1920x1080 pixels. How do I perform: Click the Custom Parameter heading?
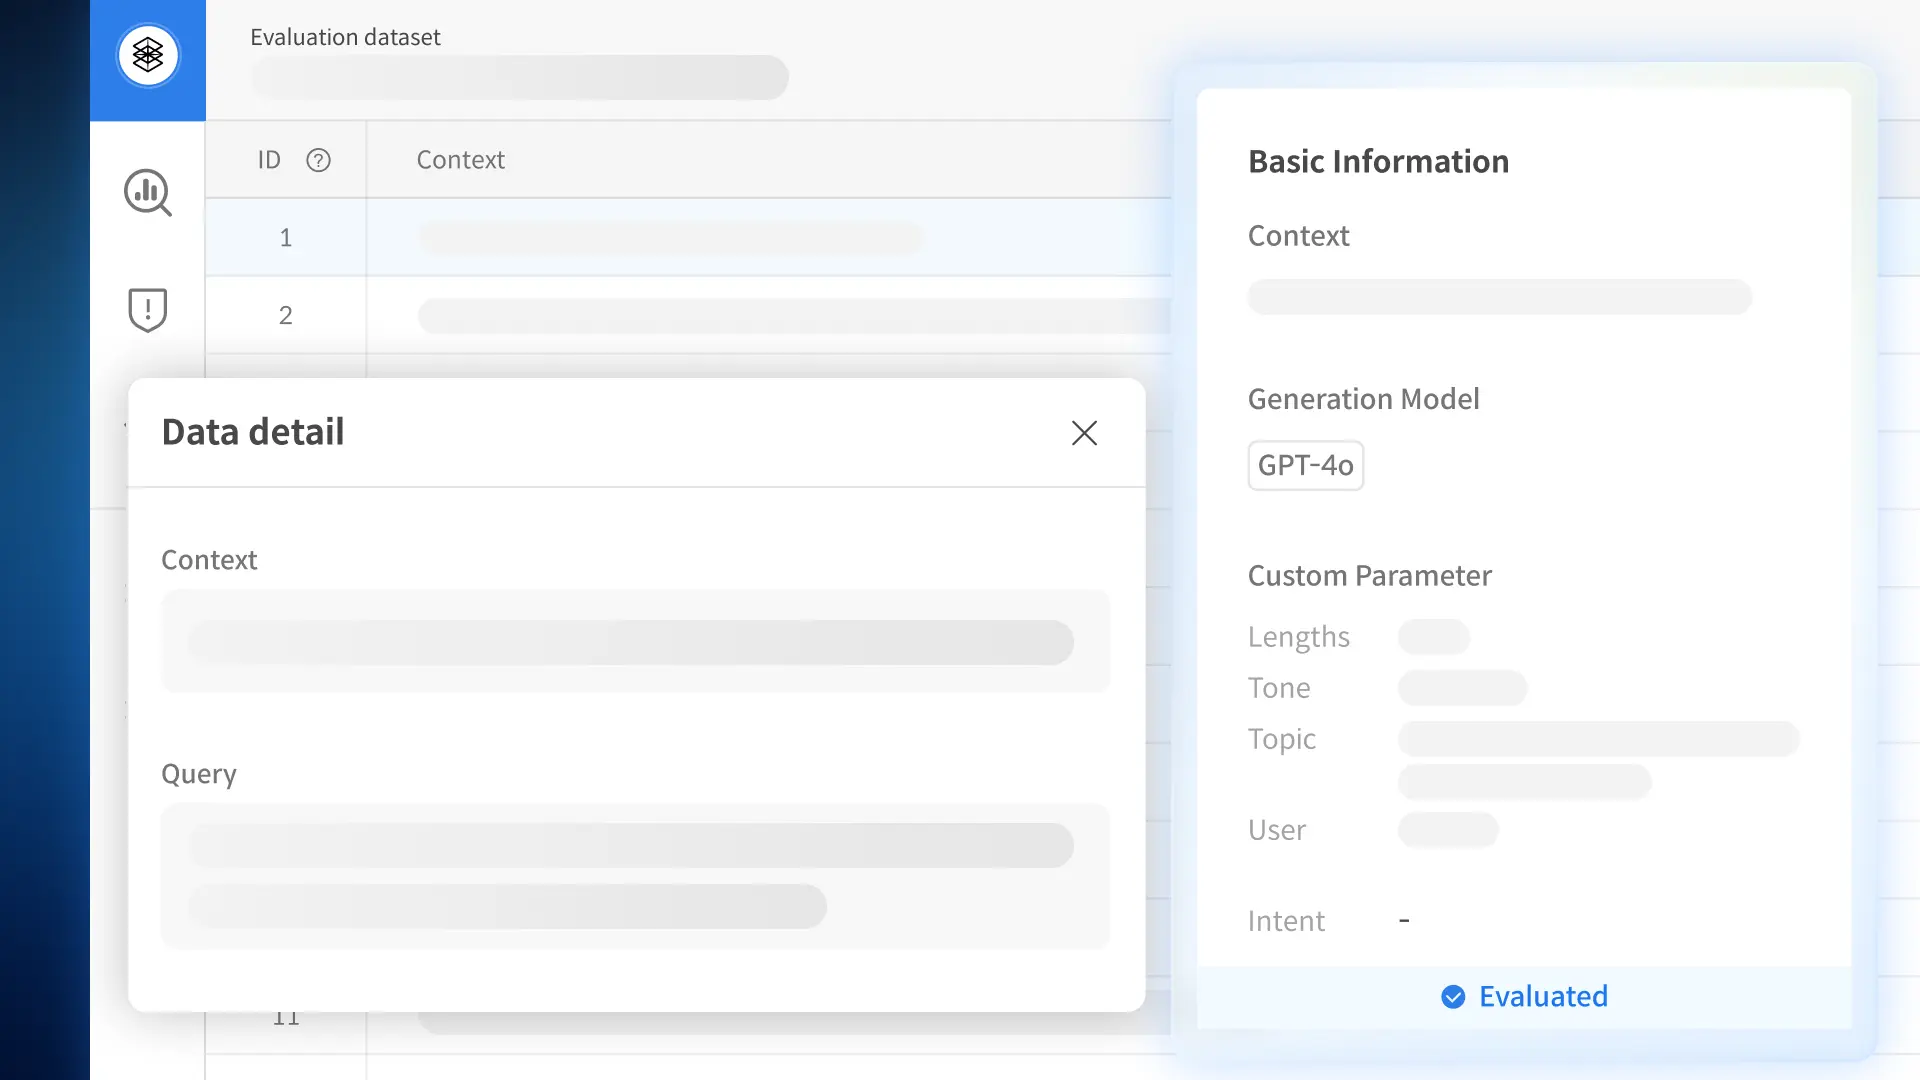click(1369, 576)
